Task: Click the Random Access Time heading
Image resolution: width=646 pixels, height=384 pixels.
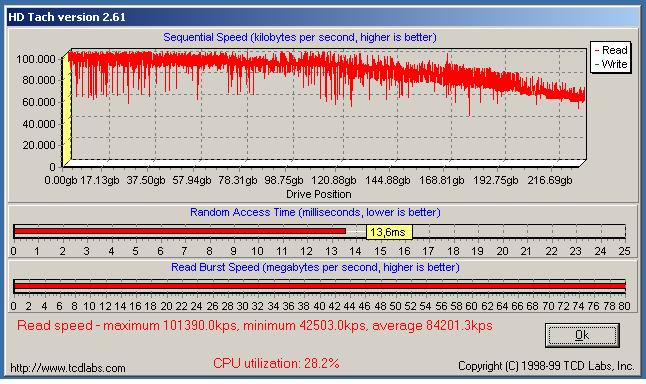Action: click(x=315, y=212)
